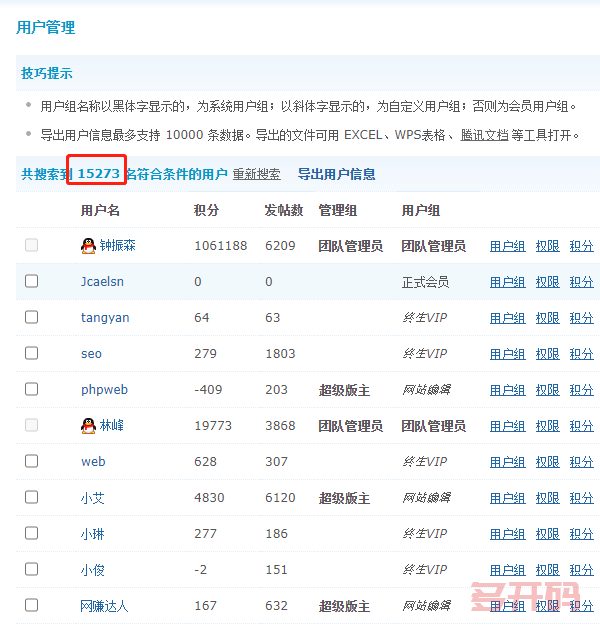600x631 pixels.
Task: Click the 发帖数 column header
Action: [283, 211]
